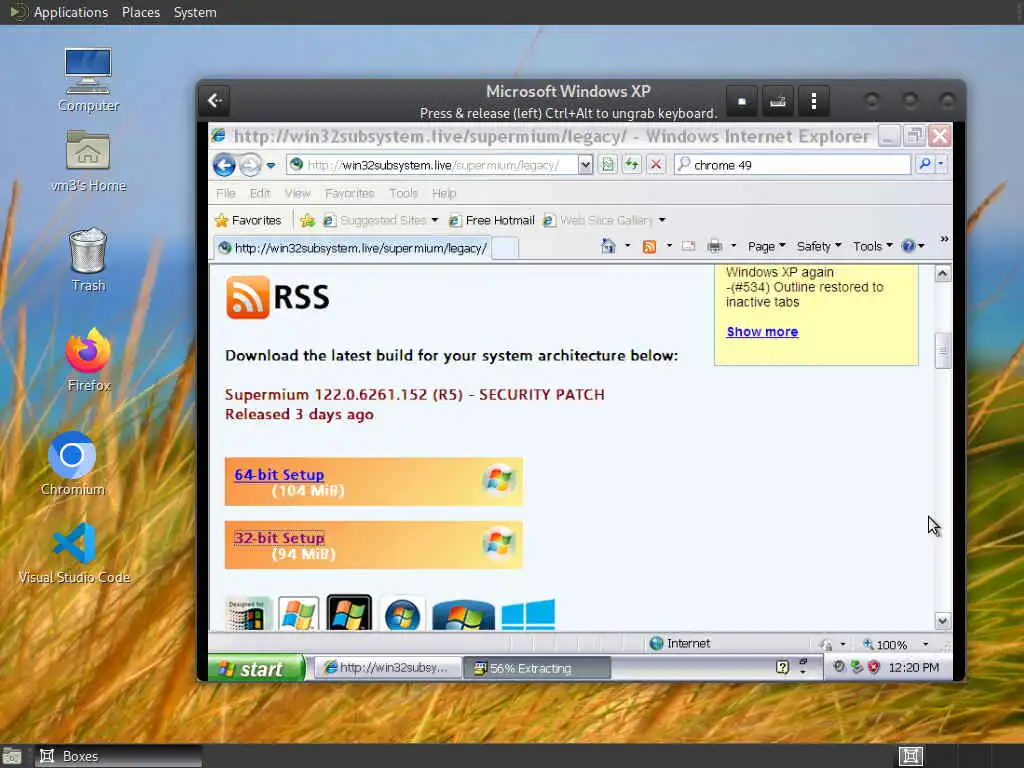Launch Firefox from the desktop
This screenshot has width=1024, height=768.
click(88, 360)
